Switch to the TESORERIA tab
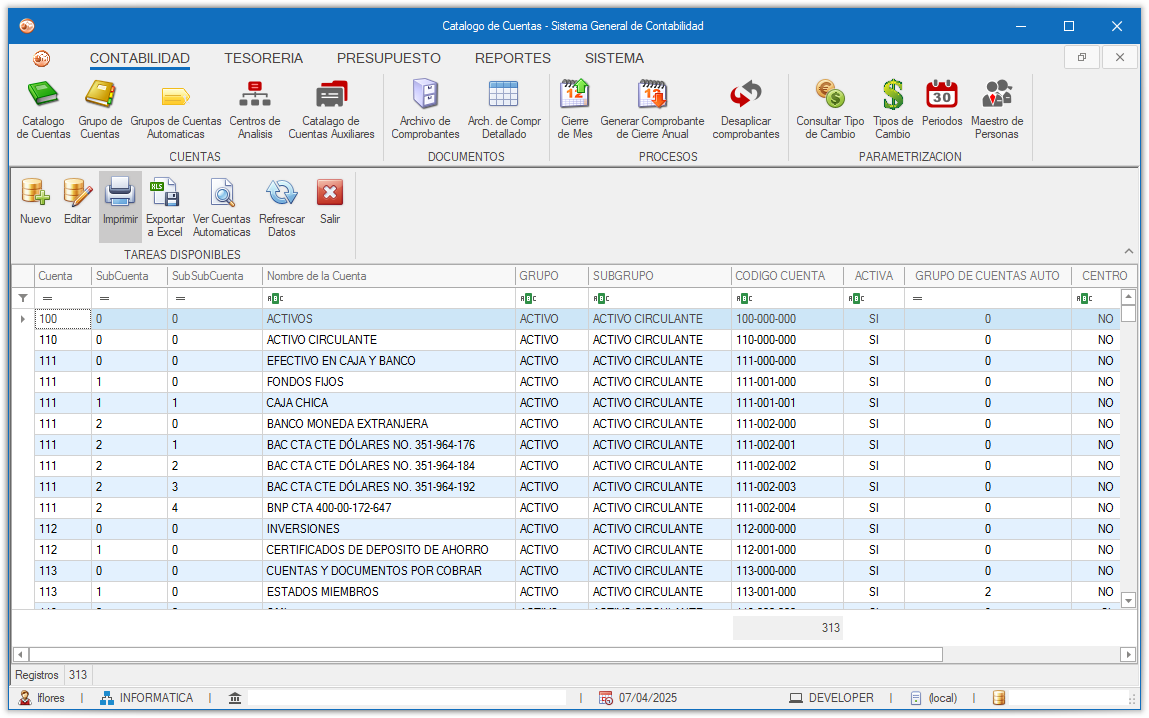1149x718 pixels. (263, 59)
